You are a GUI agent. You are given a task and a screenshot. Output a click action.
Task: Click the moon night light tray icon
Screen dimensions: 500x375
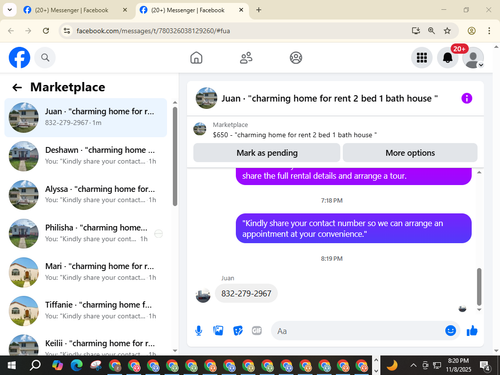click(392, 365)
